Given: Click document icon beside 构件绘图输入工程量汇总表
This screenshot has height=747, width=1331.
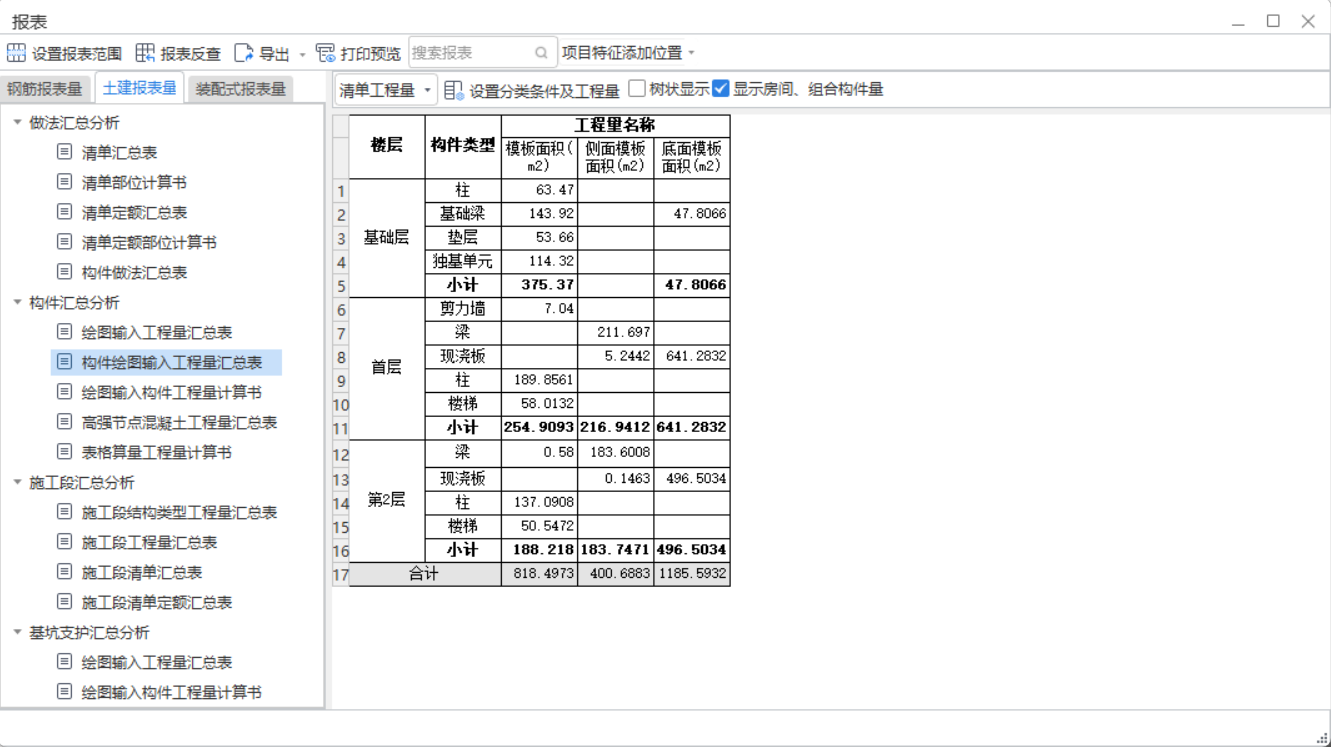Looking at the screenshot, I should tap(65, 362).
